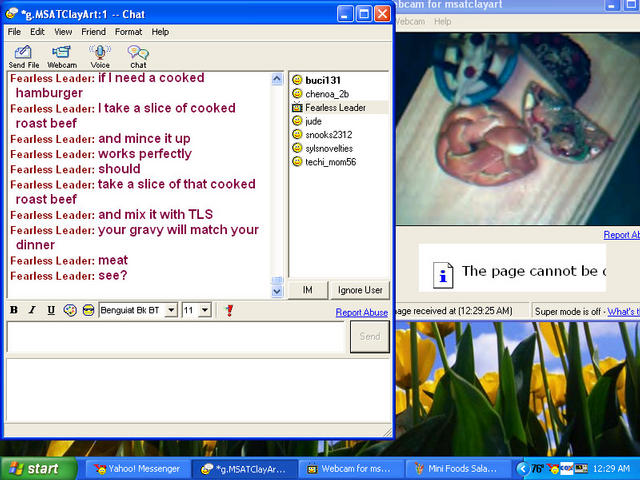
Task: Click the webcam icon beside Fearless Leader
Action: click(297, 107)
